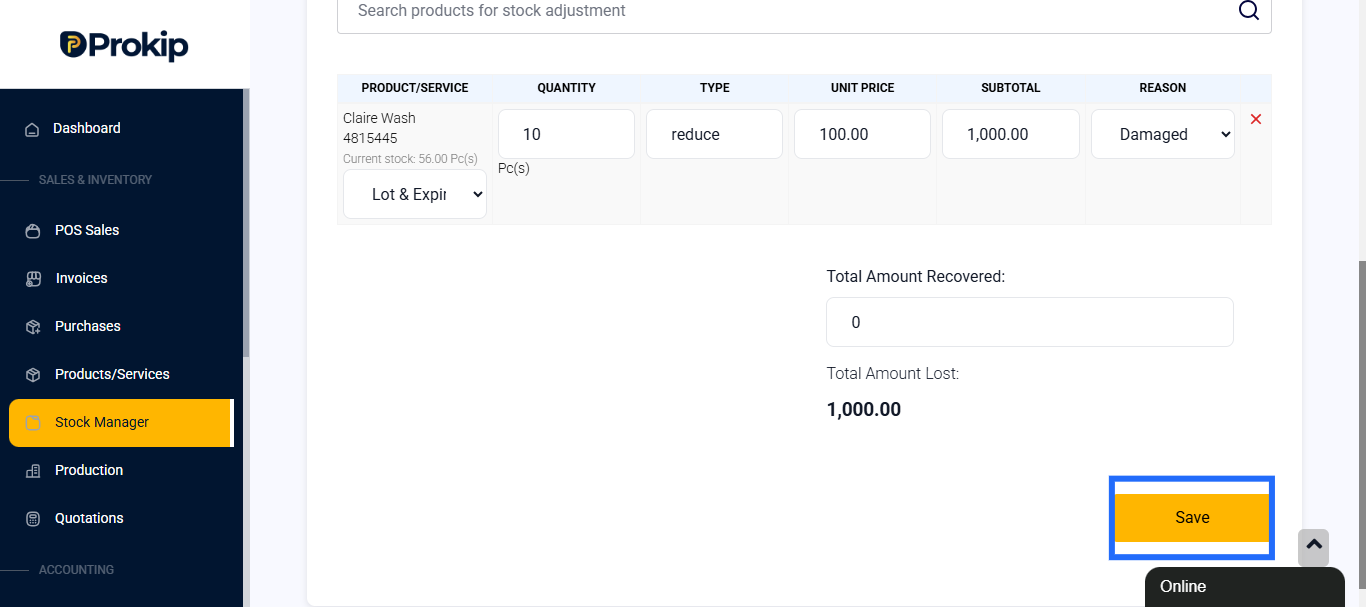
Task: Click the Stock Manager icon
Action: (33, 423)
